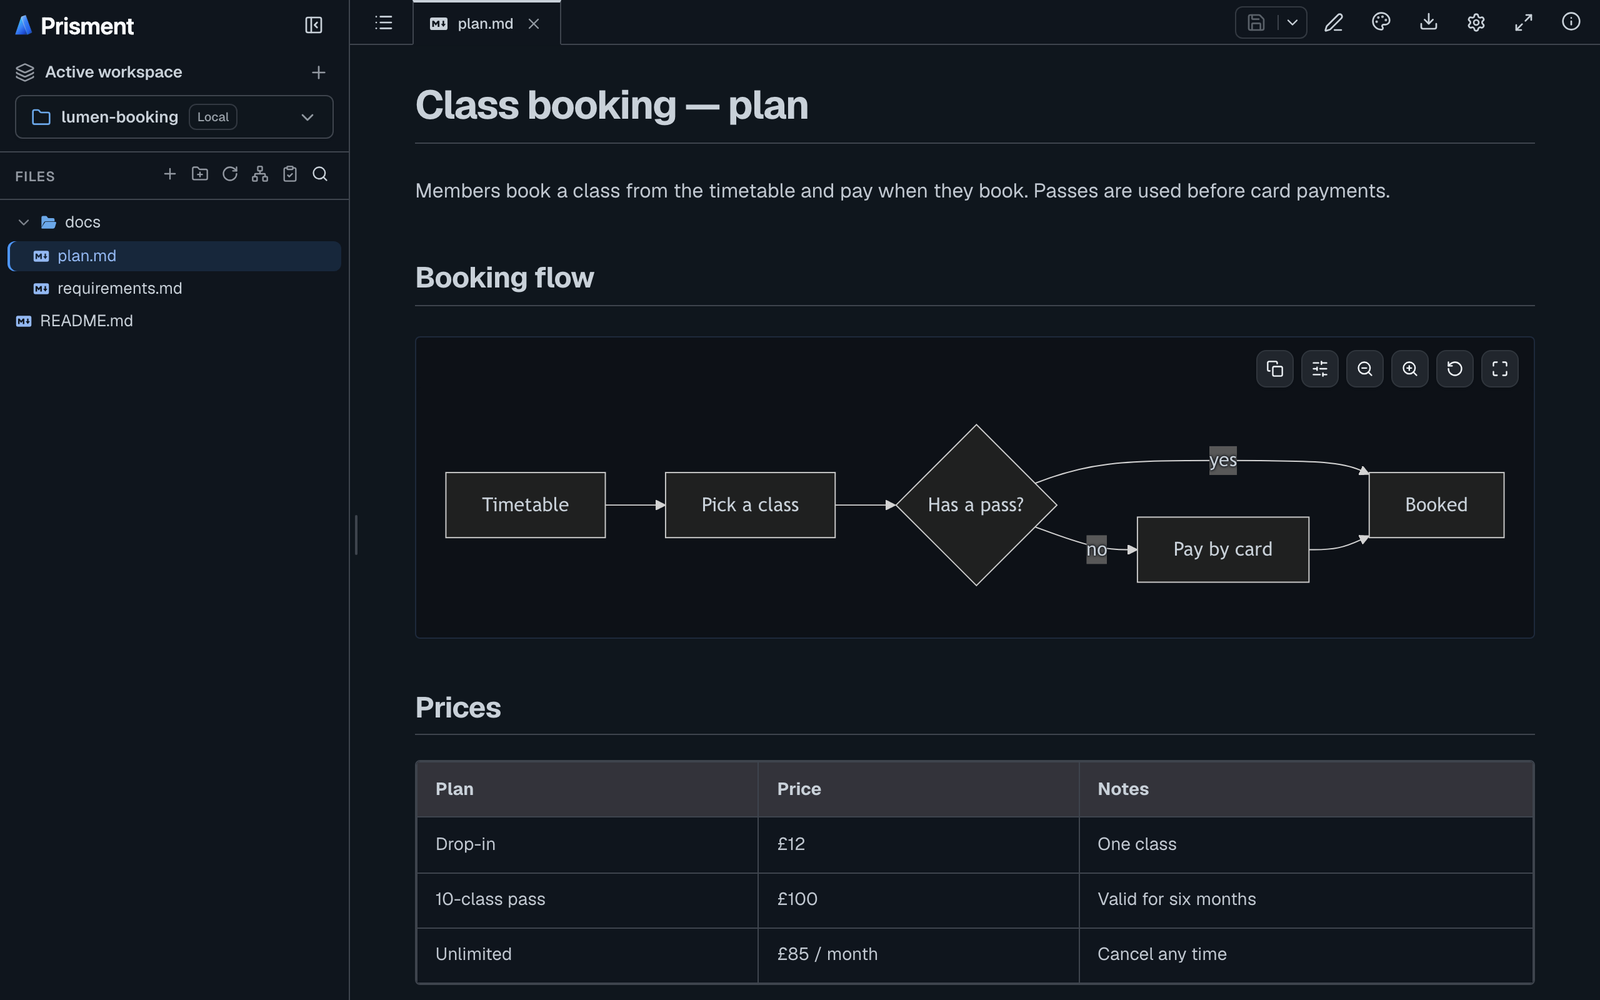Download the document
The width and height of the screenshot is (1600, 1000).
click(x=1428, y=23)
